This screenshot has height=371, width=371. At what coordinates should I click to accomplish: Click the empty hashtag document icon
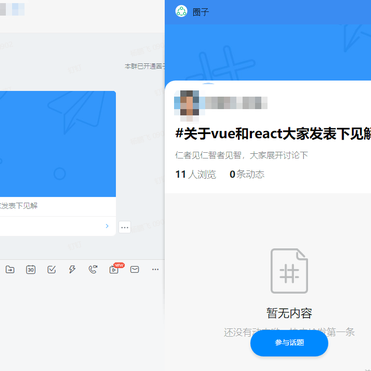289,271
